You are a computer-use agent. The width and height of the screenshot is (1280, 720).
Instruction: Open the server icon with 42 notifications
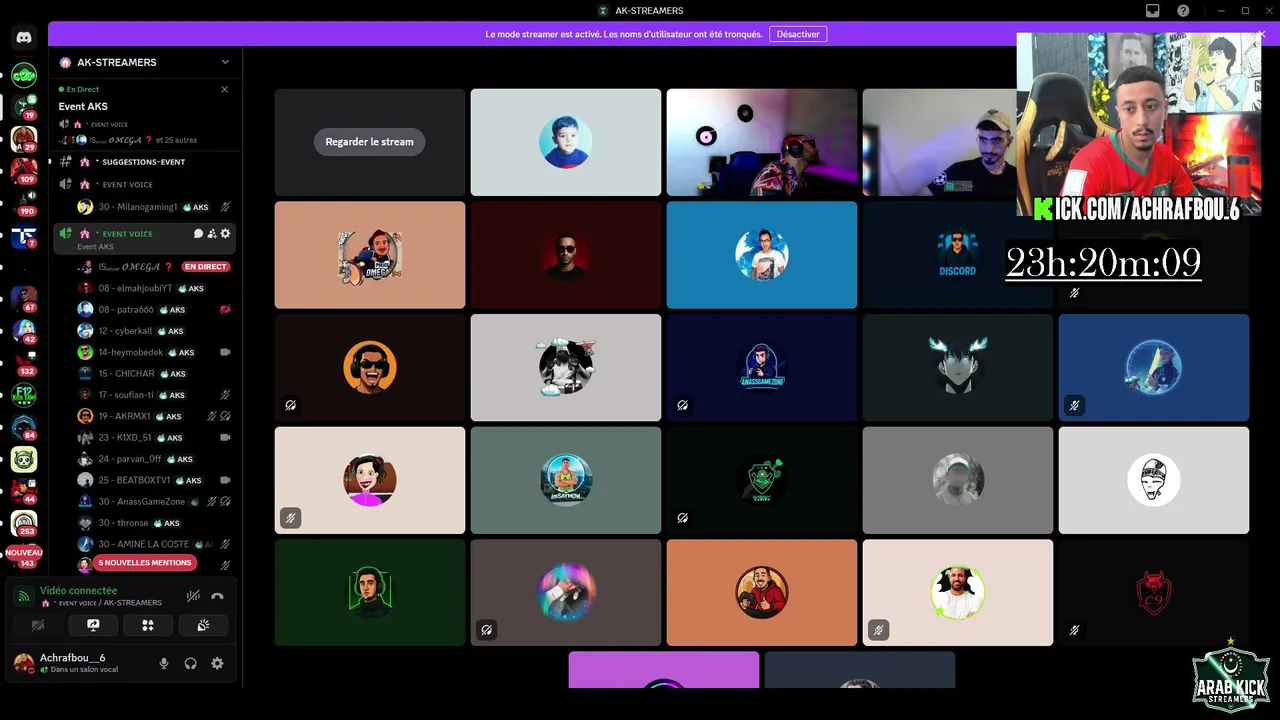(24, 331)
